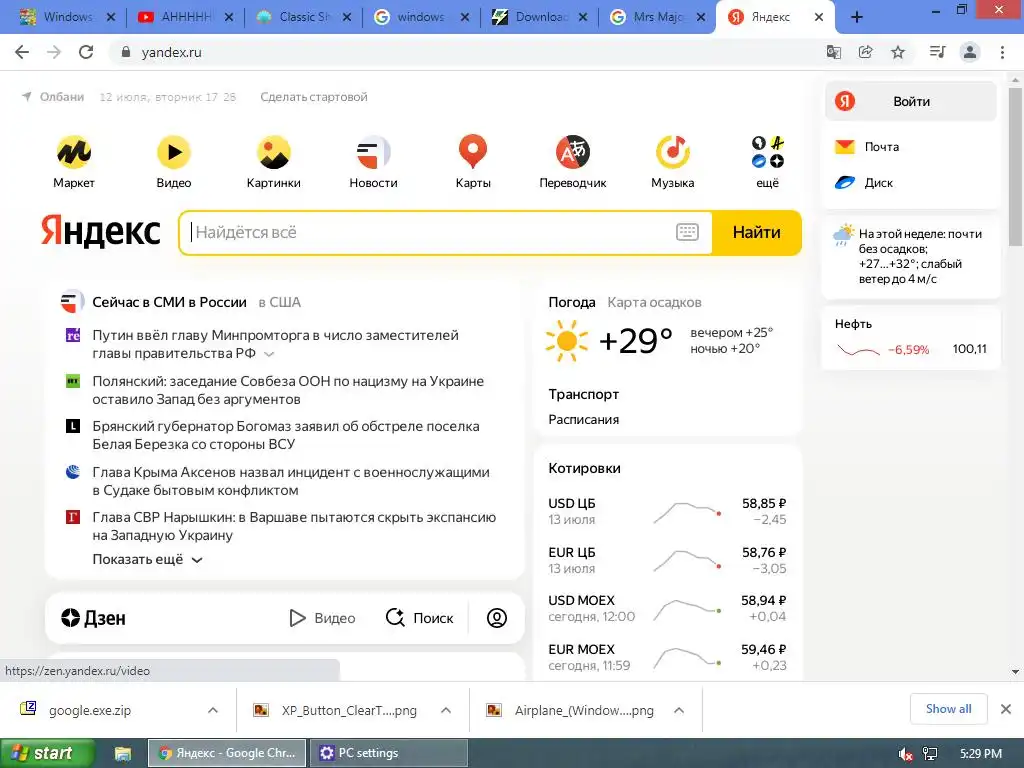Open Chrome profile avatar

(x=970, y=52)
